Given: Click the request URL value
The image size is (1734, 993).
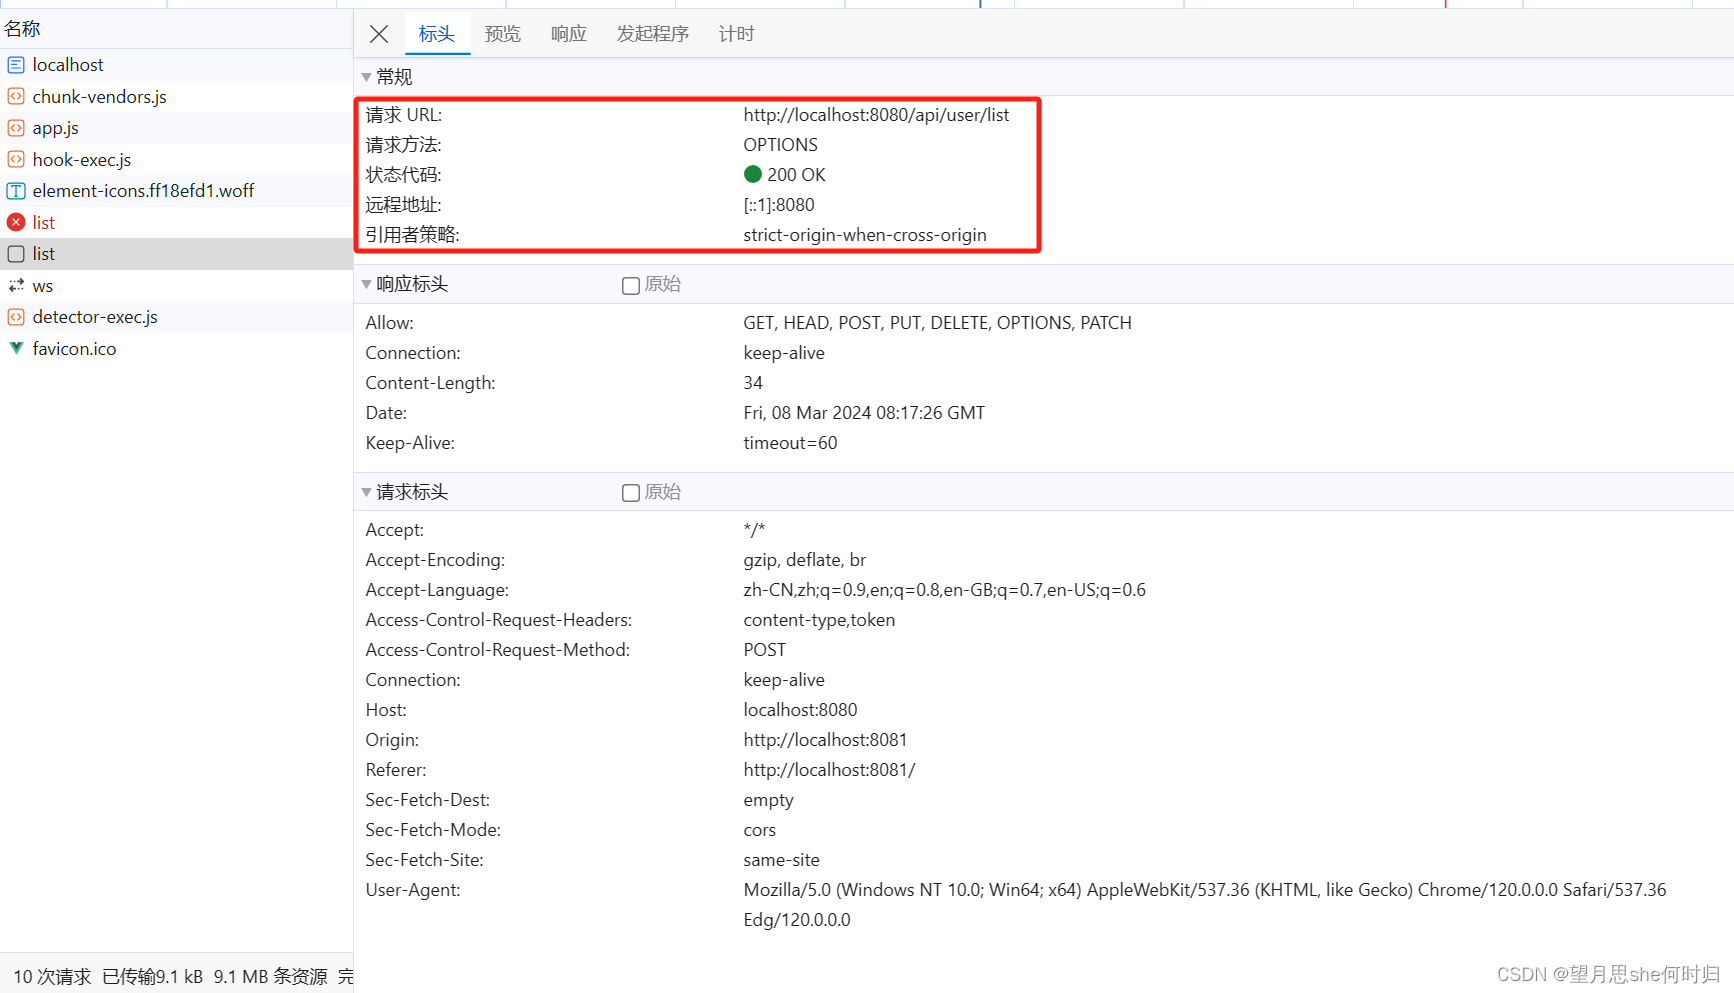Looking at the screenshot, I should (876, 115).
